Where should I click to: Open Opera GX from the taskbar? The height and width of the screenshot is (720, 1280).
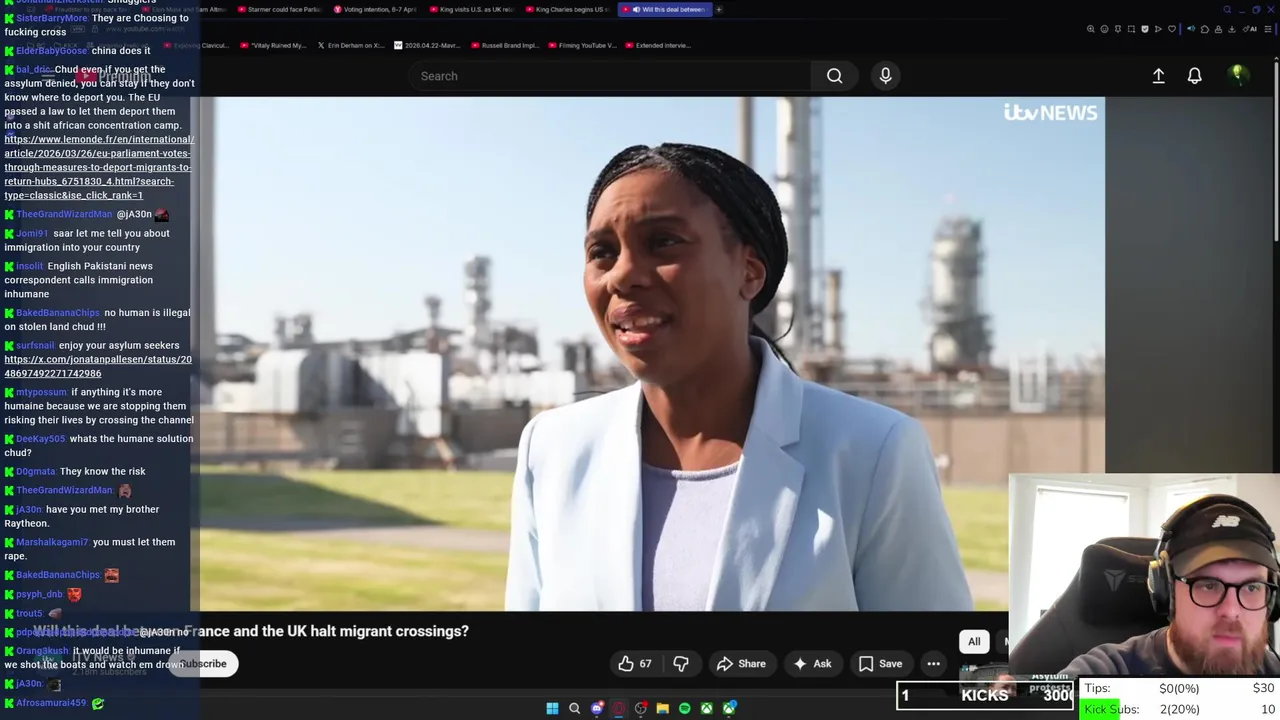pyautogui.click(x=619, y=708)
